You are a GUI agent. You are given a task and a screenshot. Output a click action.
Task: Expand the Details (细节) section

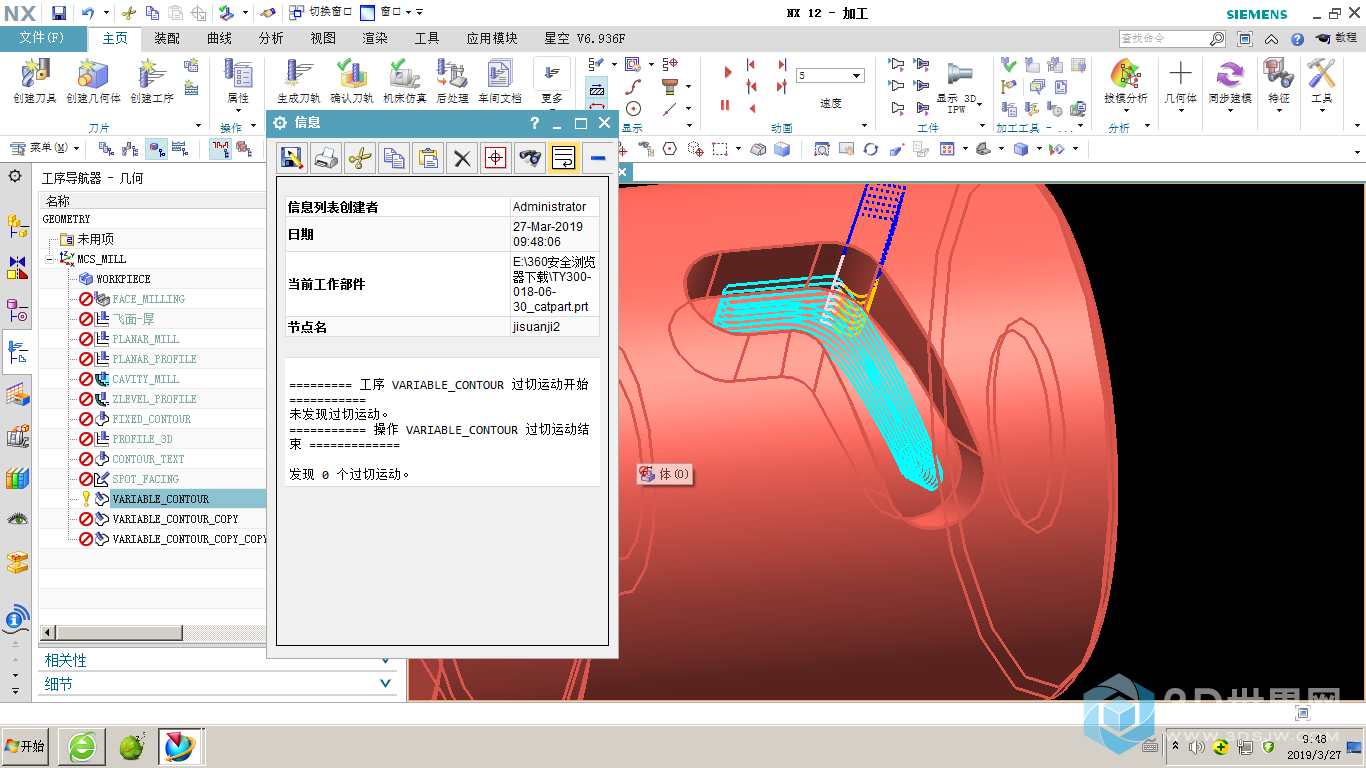216,684
